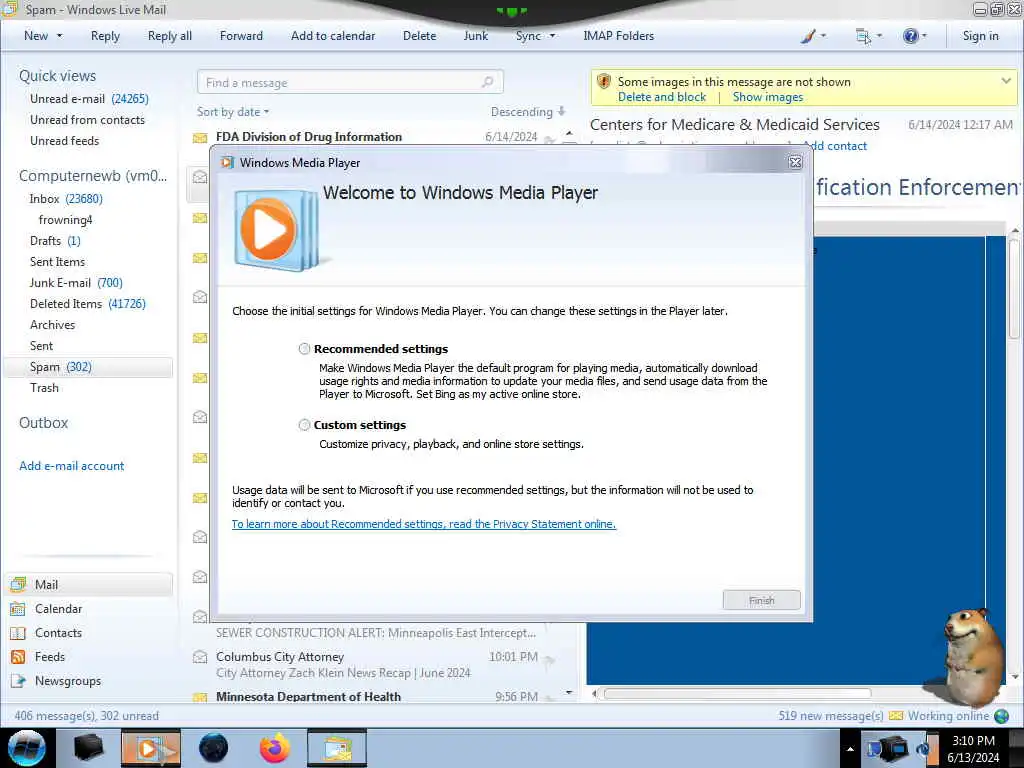Click the Windows Media Player taskbar icon

point(151,748)
